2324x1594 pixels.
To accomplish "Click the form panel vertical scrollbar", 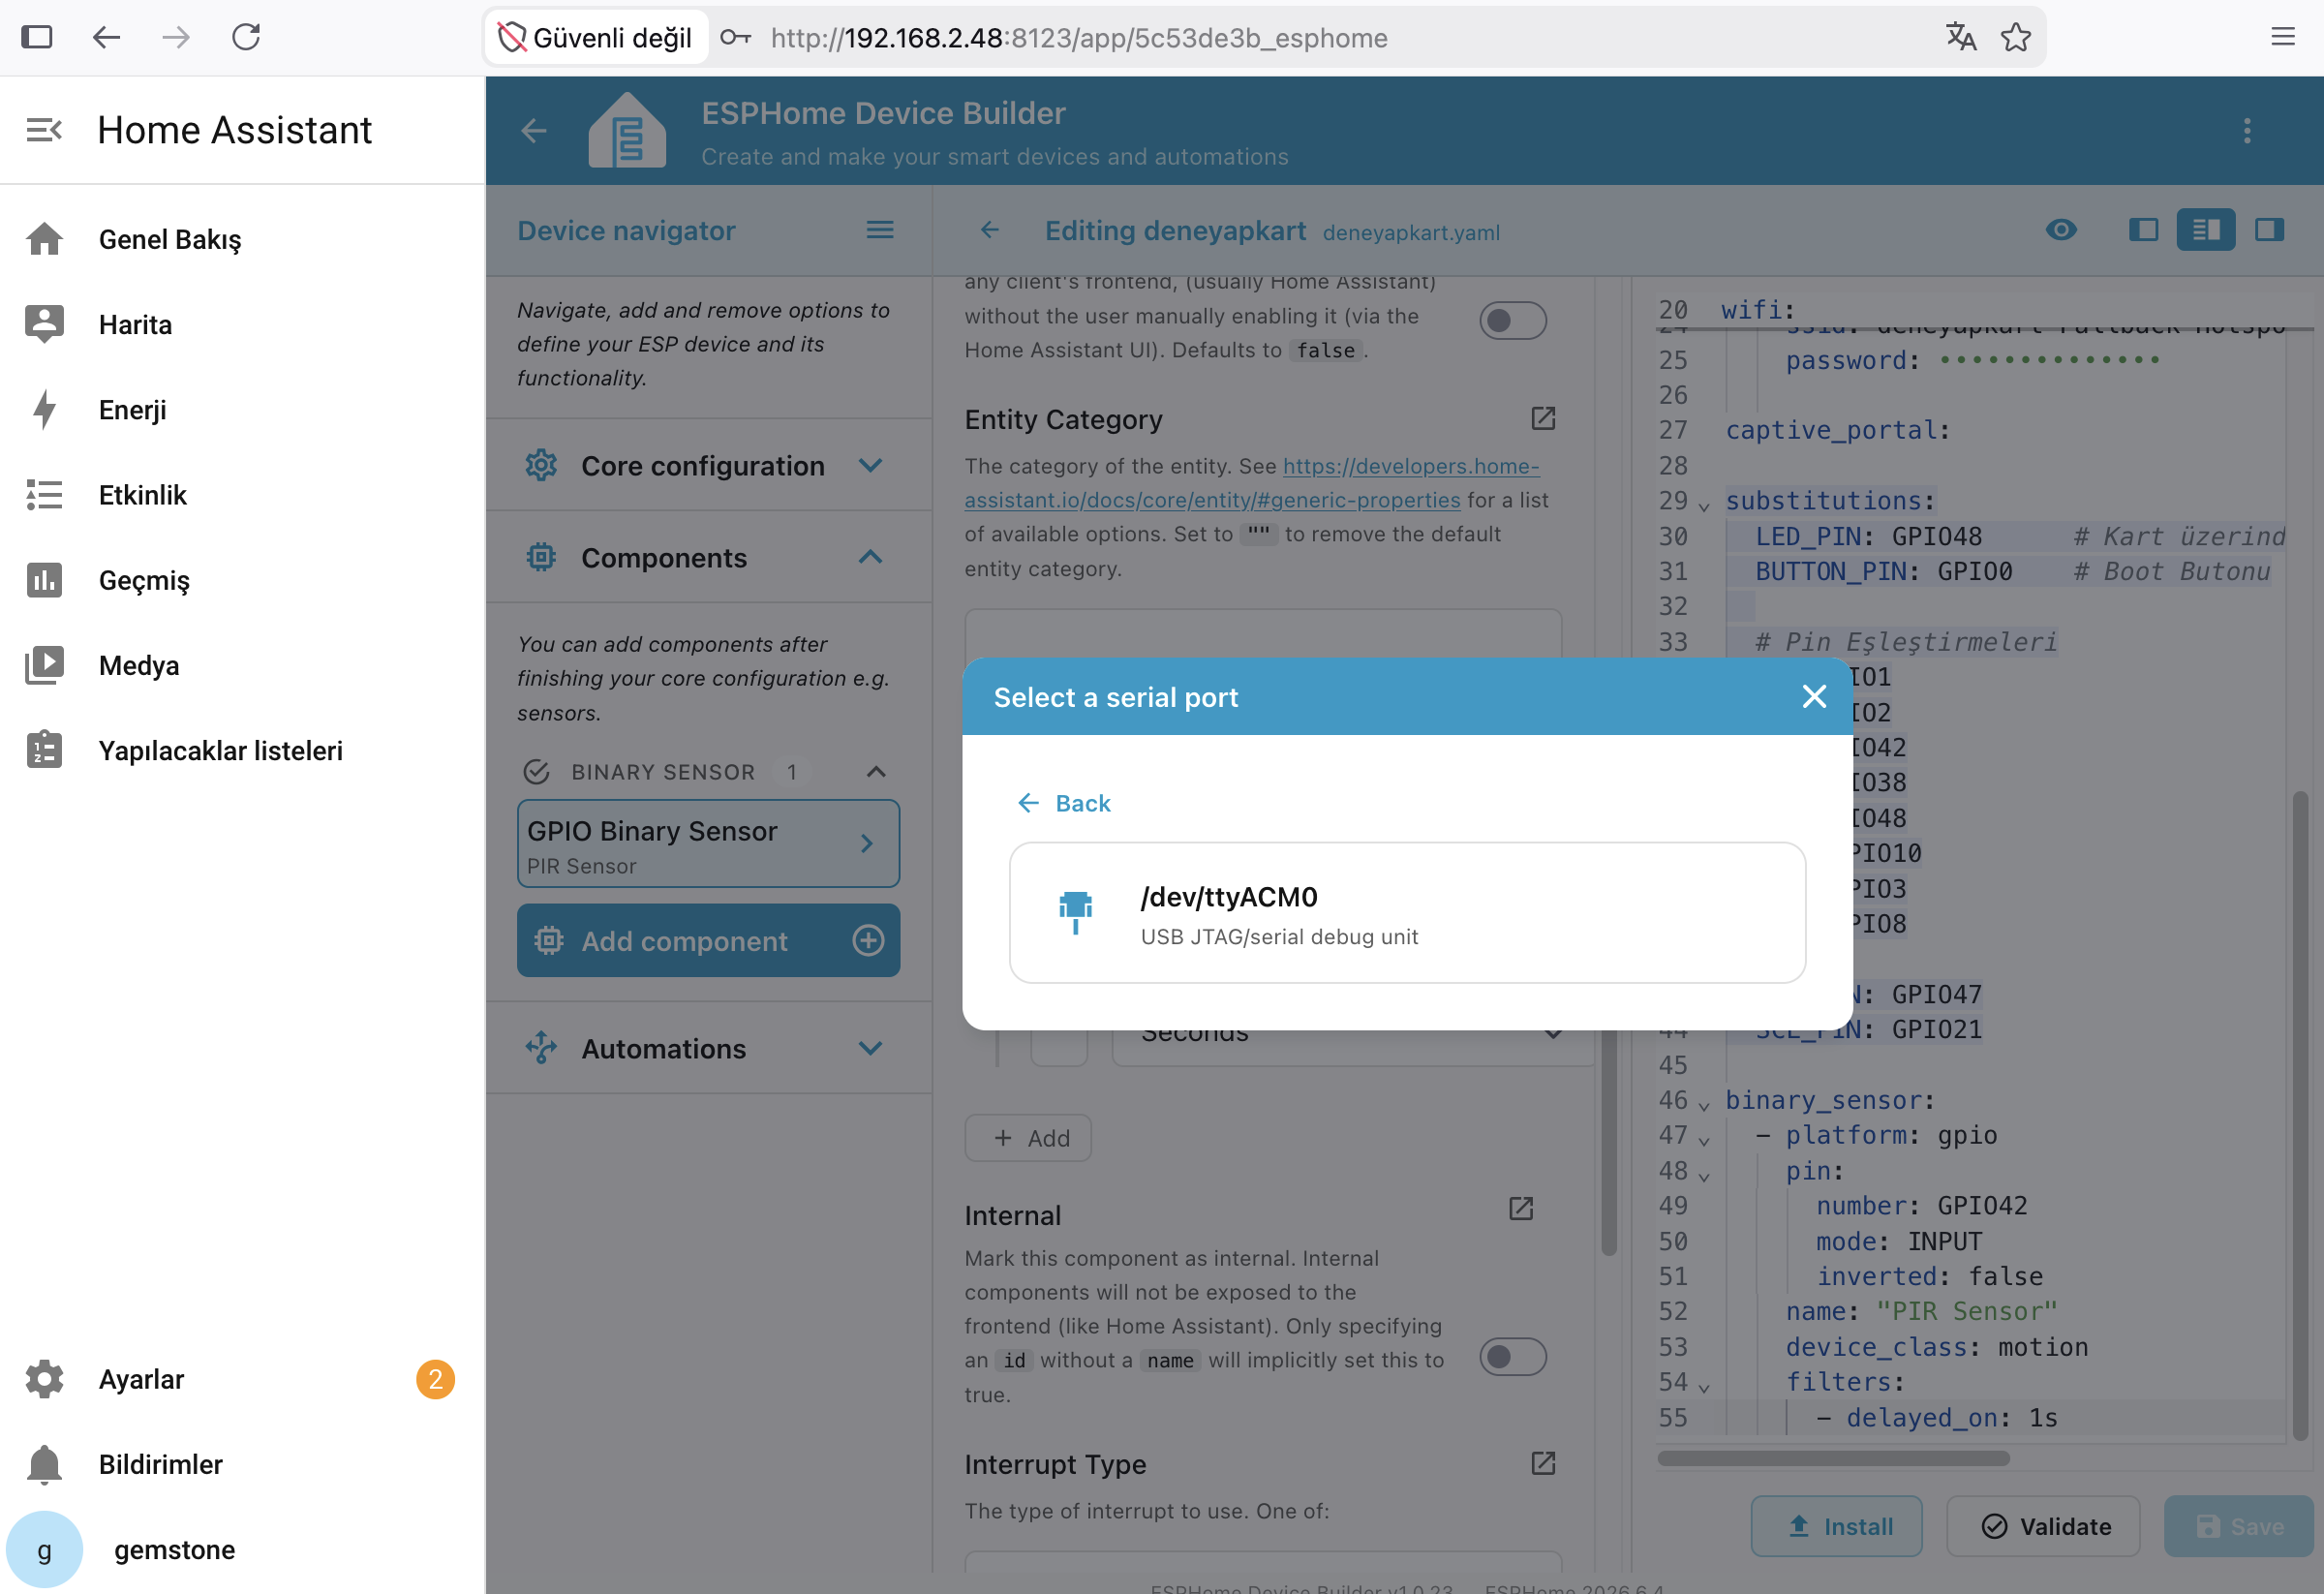I will [x=1608, y=1143].
